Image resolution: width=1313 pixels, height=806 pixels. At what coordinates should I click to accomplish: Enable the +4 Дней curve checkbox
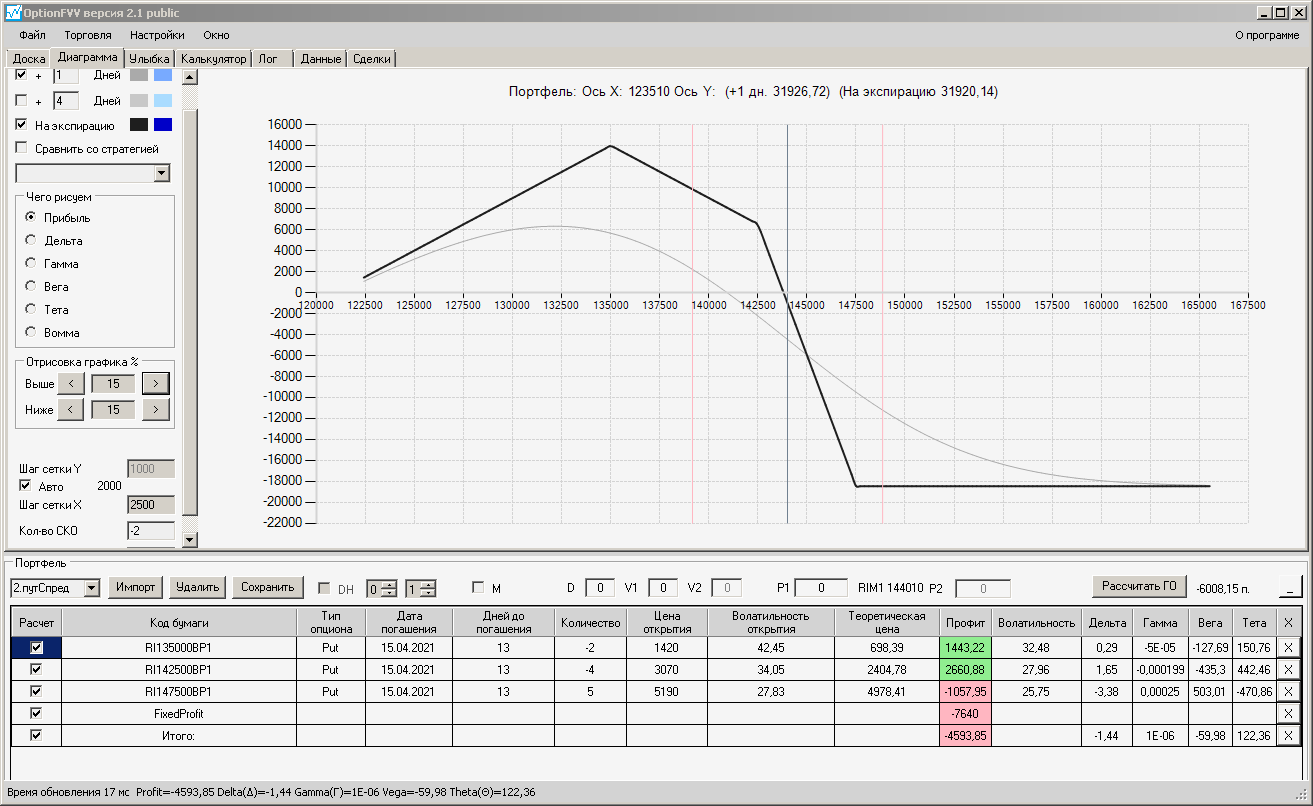(x=21, y=101)
